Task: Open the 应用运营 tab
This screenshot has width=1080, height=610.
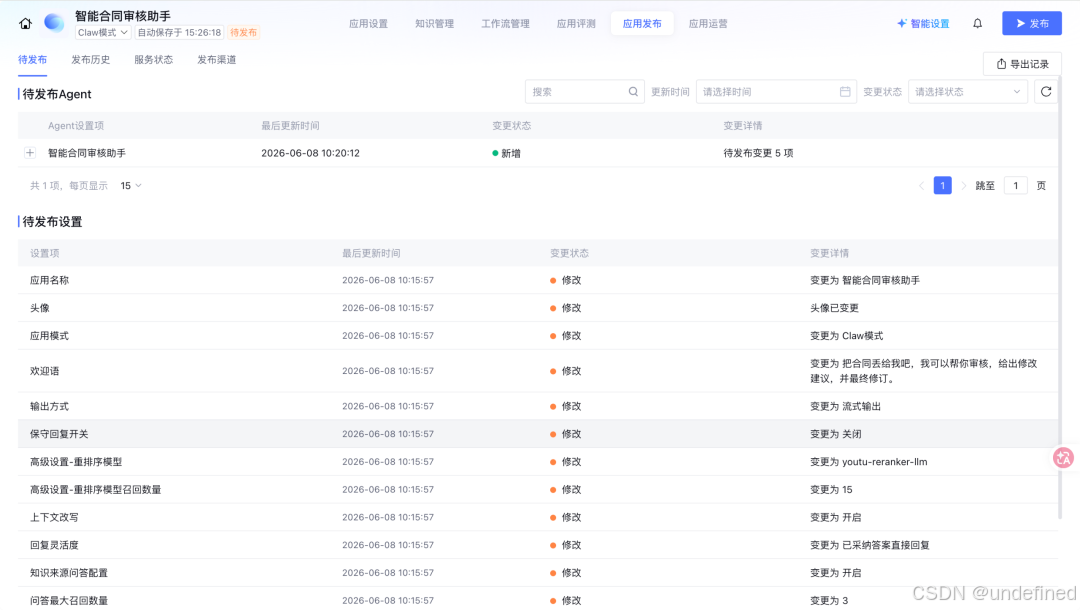Action: click(x=708, y=23)
